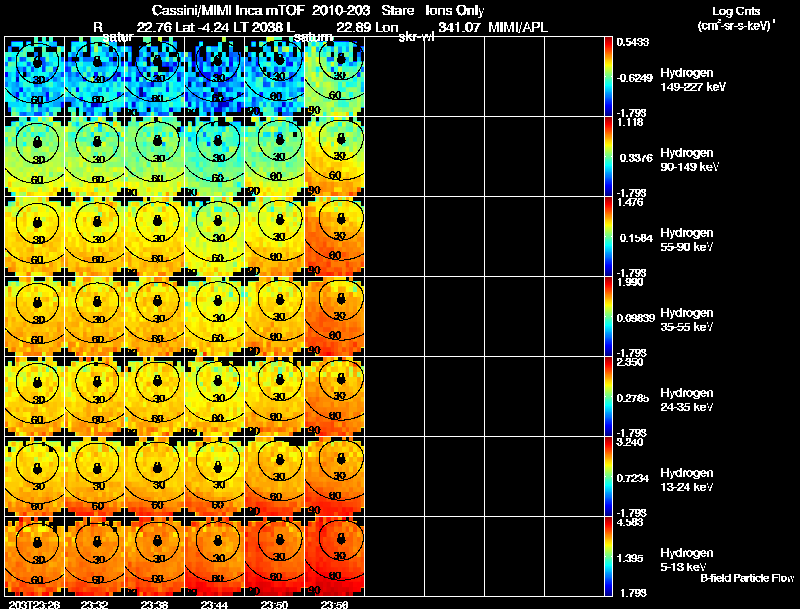Click the '1.476' scale value

coord(630,202)
